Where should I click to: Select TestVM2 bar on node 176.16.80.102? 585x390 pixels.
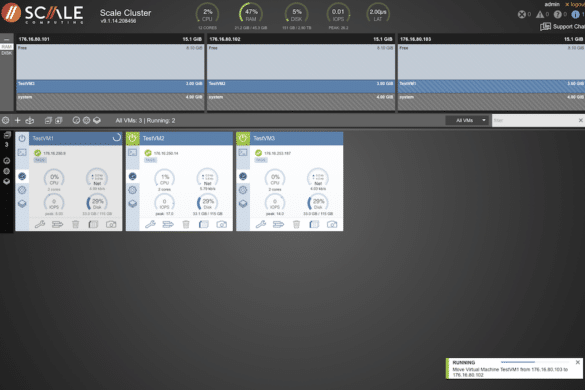pyautogui.click(x=301, y=85)
